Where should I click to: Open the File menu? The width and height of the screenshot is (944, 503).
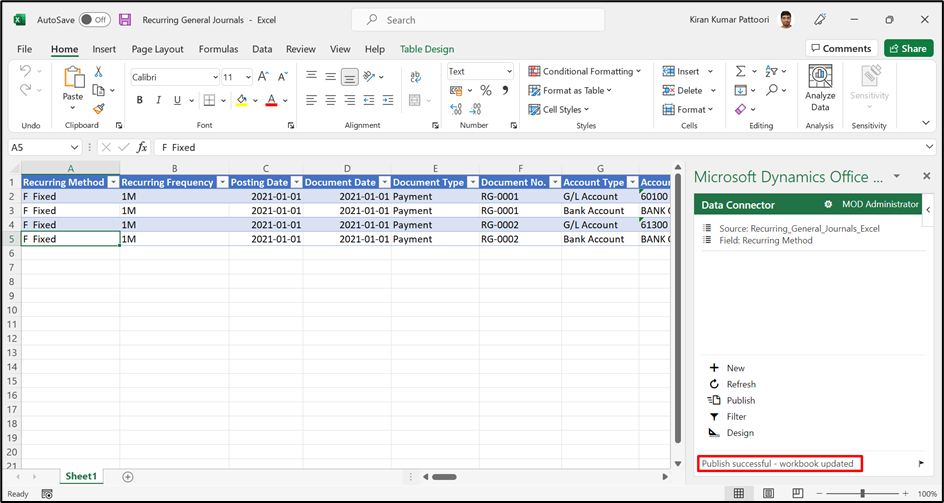(25, 49)
